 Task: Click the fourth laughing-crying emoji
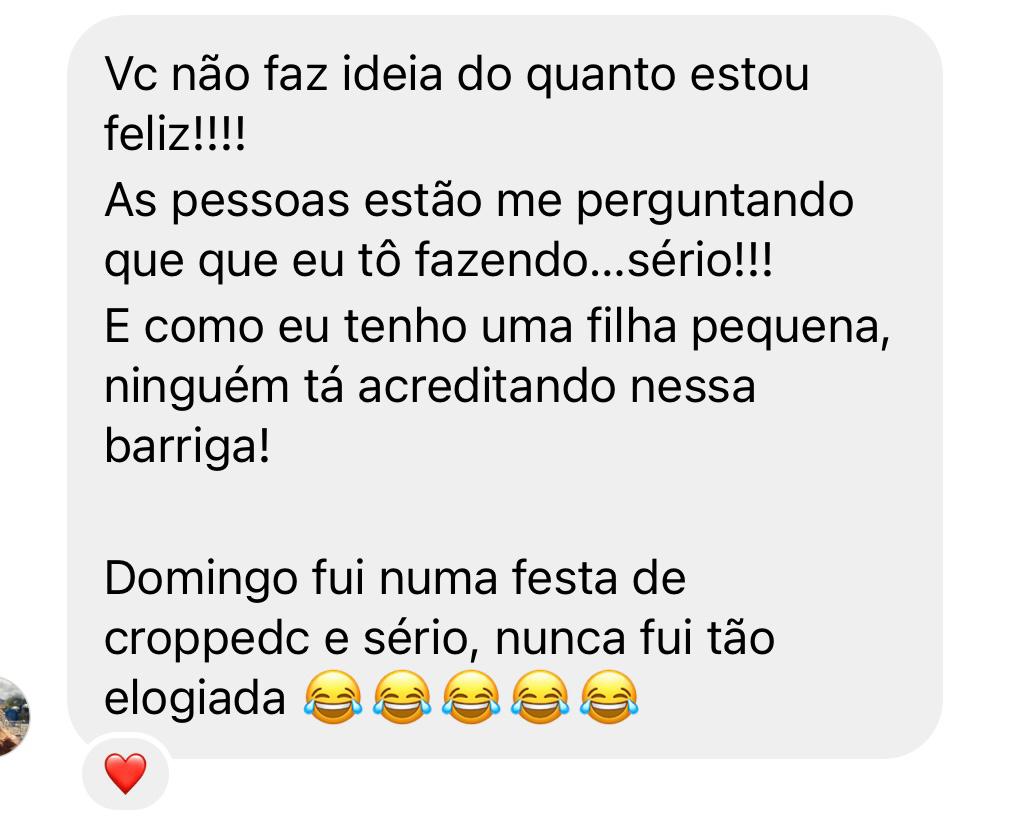pos(540,697)
